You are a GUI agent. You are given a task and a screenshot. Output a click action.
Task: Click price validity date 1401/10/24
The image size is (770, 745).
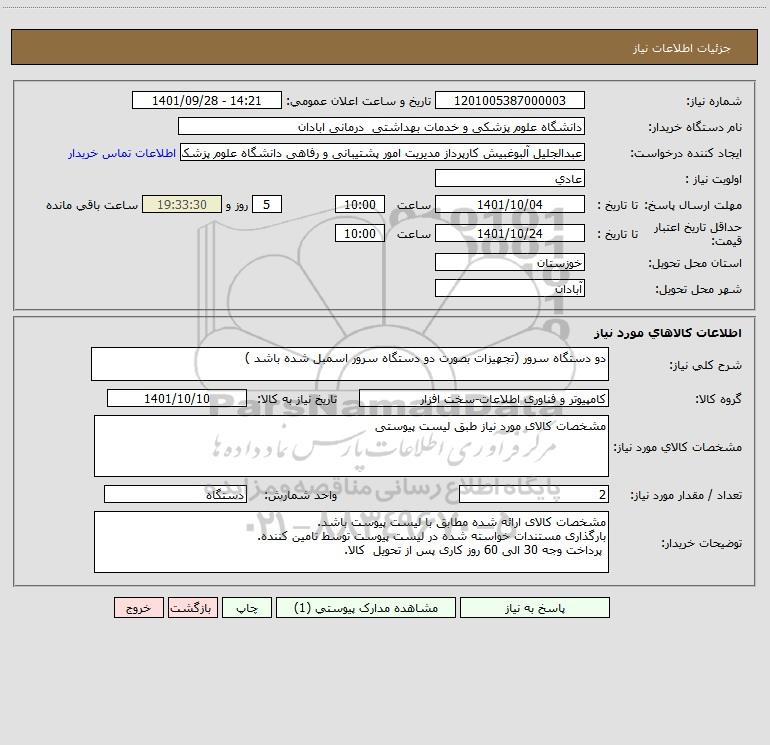pos(510,233)
